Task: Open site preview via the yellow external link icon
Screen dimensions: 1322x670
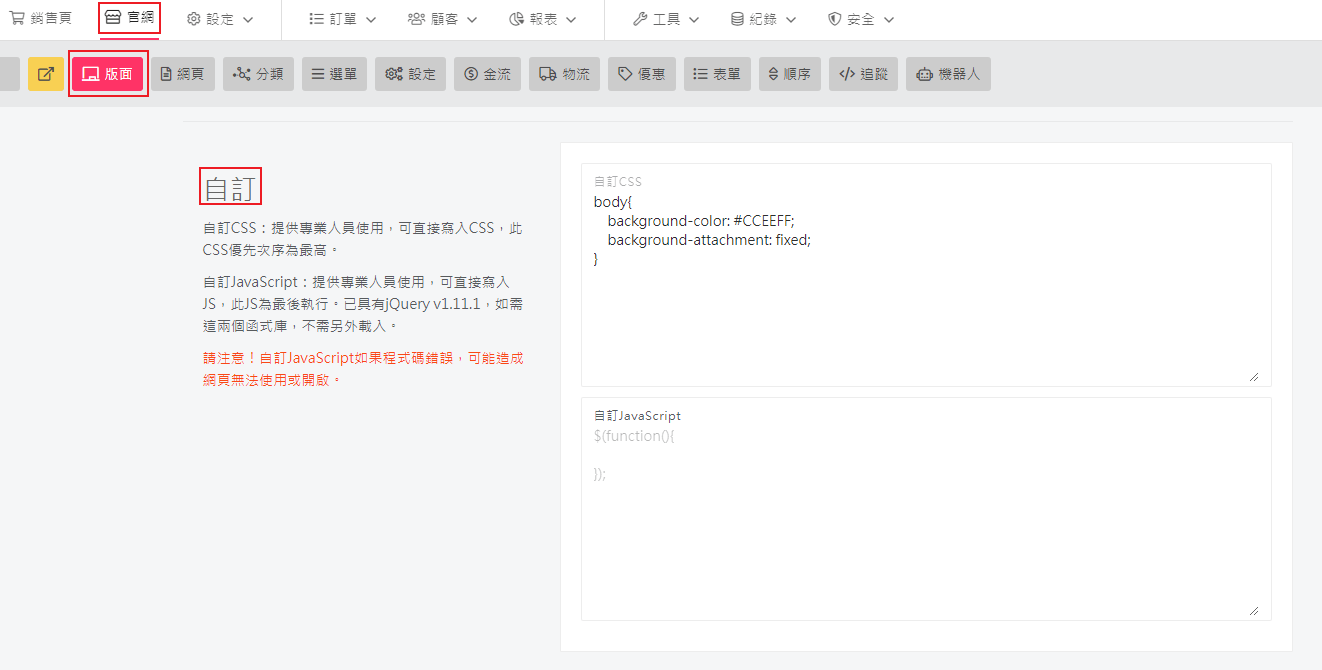Action: 44,73
